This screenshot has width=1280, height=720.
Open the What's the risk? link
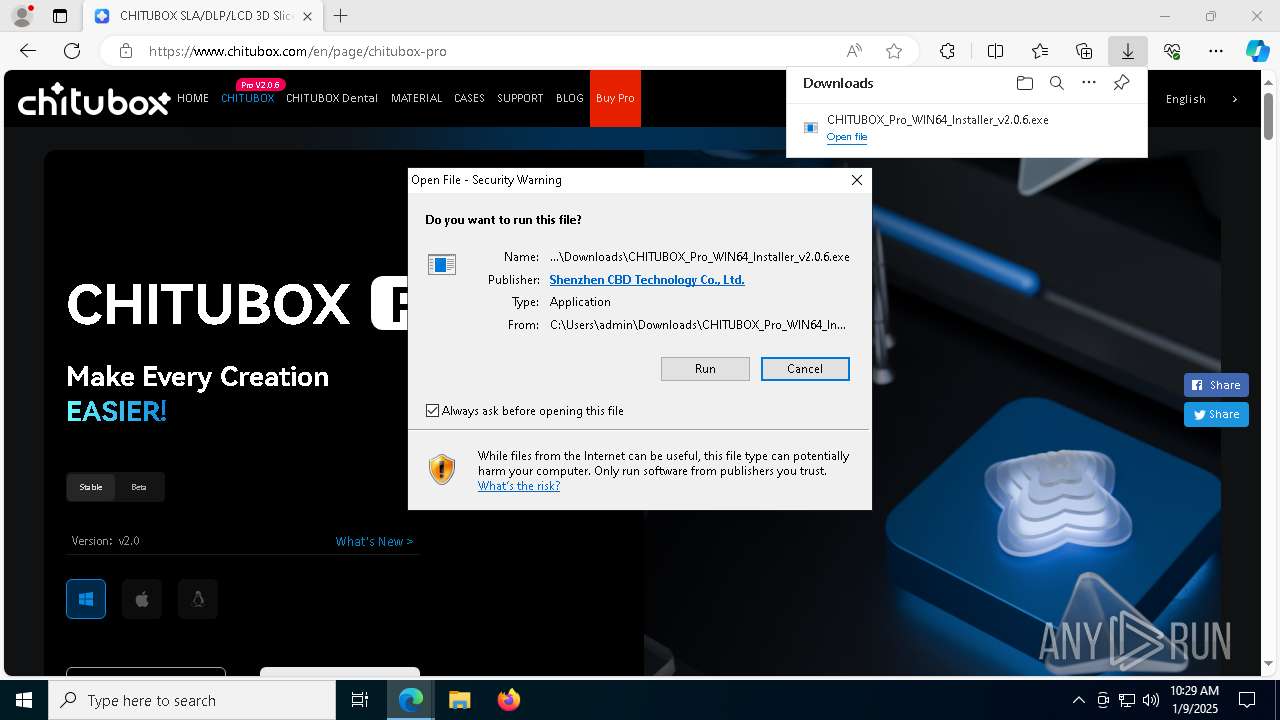(519, 486)
